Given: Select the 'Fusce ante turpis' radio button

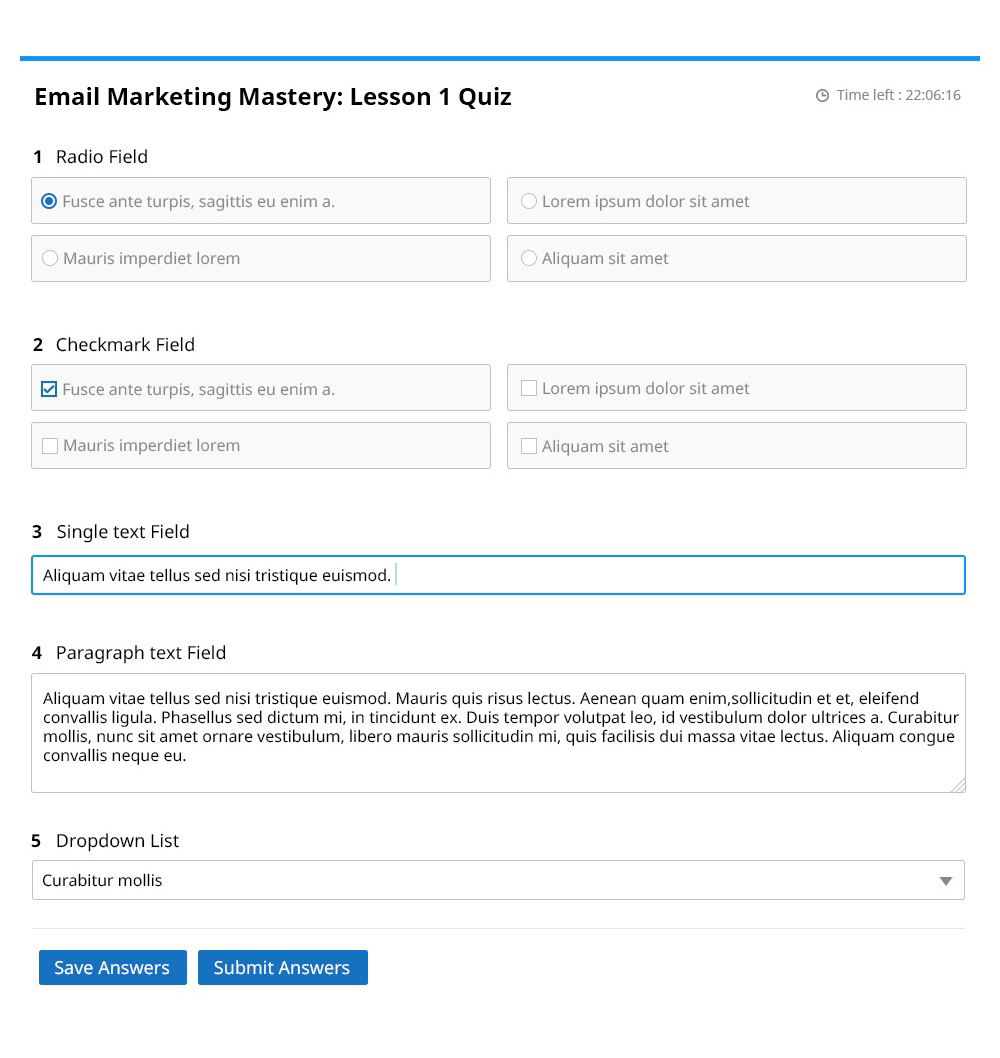Looking at the screenshot, I should pyautogui.click(x=49, y=201).
